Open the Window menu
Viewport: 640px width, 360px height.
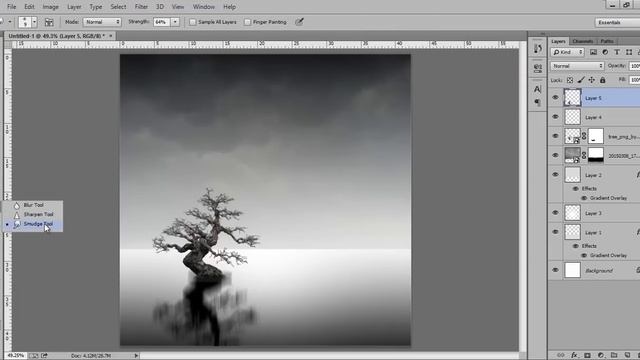pos(204,7)
